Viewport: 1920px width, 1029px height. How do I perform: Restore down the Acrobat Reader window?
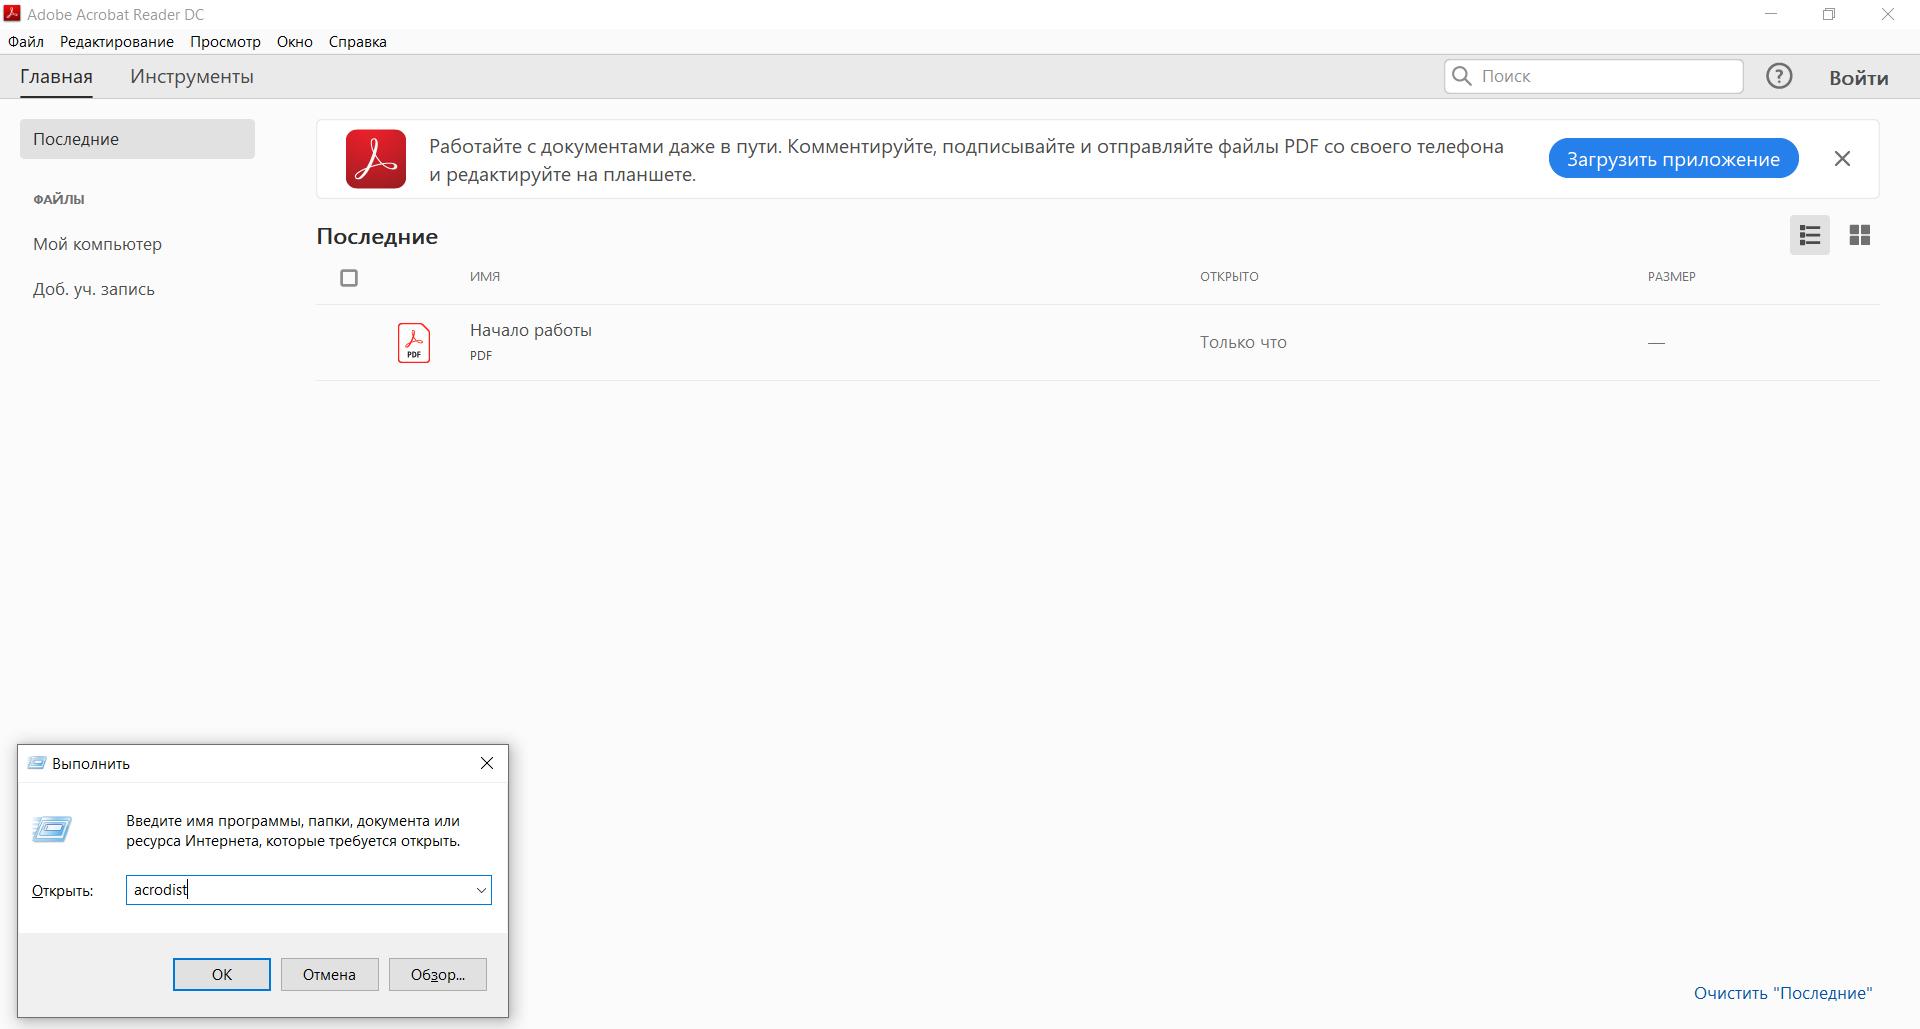point(1829,14)
